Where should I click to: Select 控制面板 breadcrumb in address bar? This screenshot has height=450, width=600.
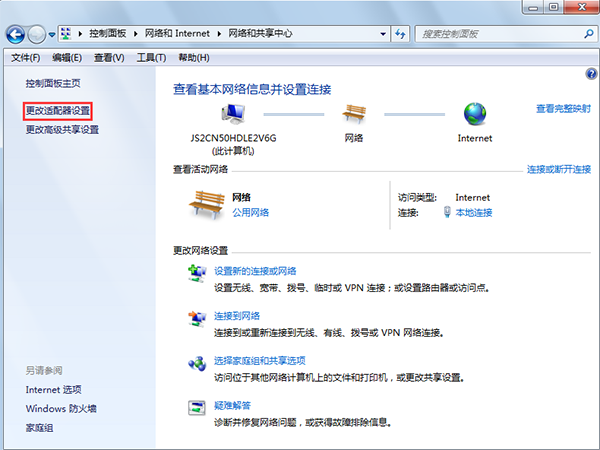pyautogui.click(x=108, y=34)
